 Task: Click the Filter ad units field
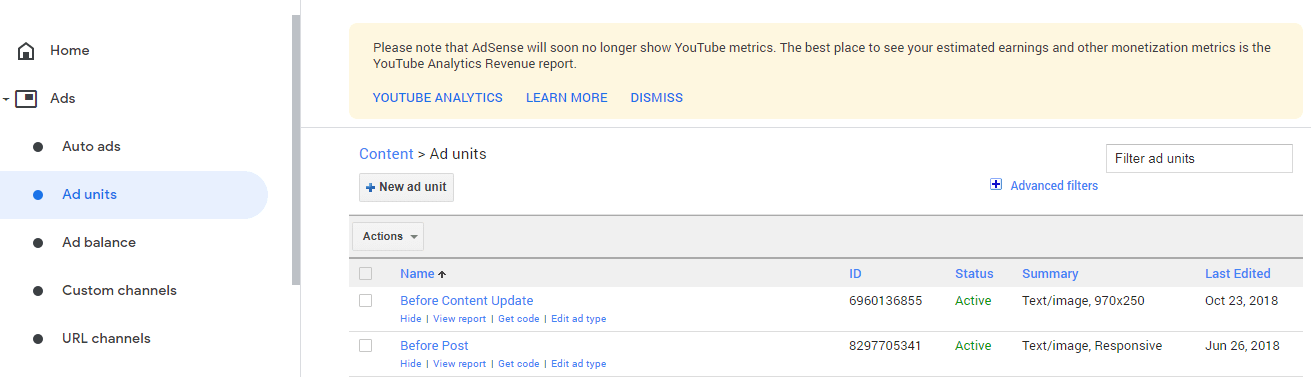pos(1199,158)
